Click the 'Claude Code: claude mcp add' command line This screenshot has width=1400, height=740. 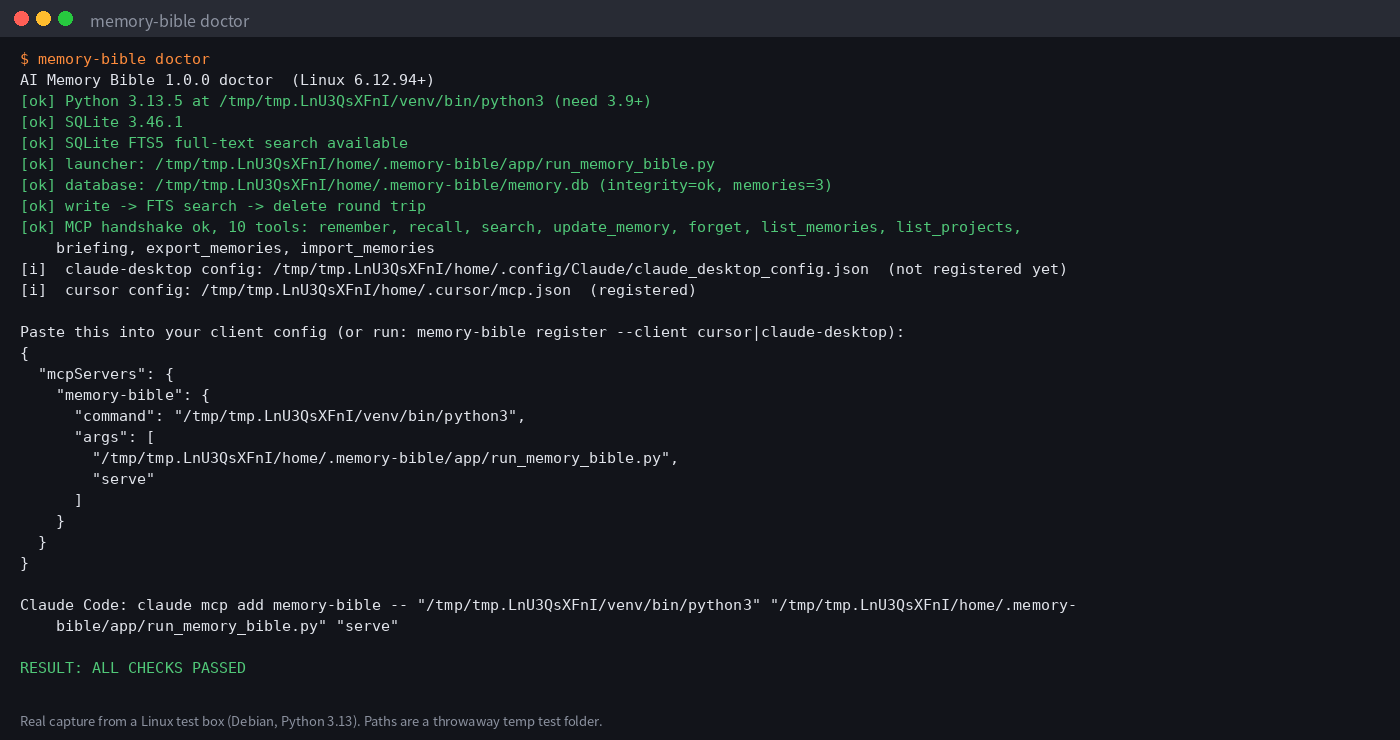click(548, 615)
